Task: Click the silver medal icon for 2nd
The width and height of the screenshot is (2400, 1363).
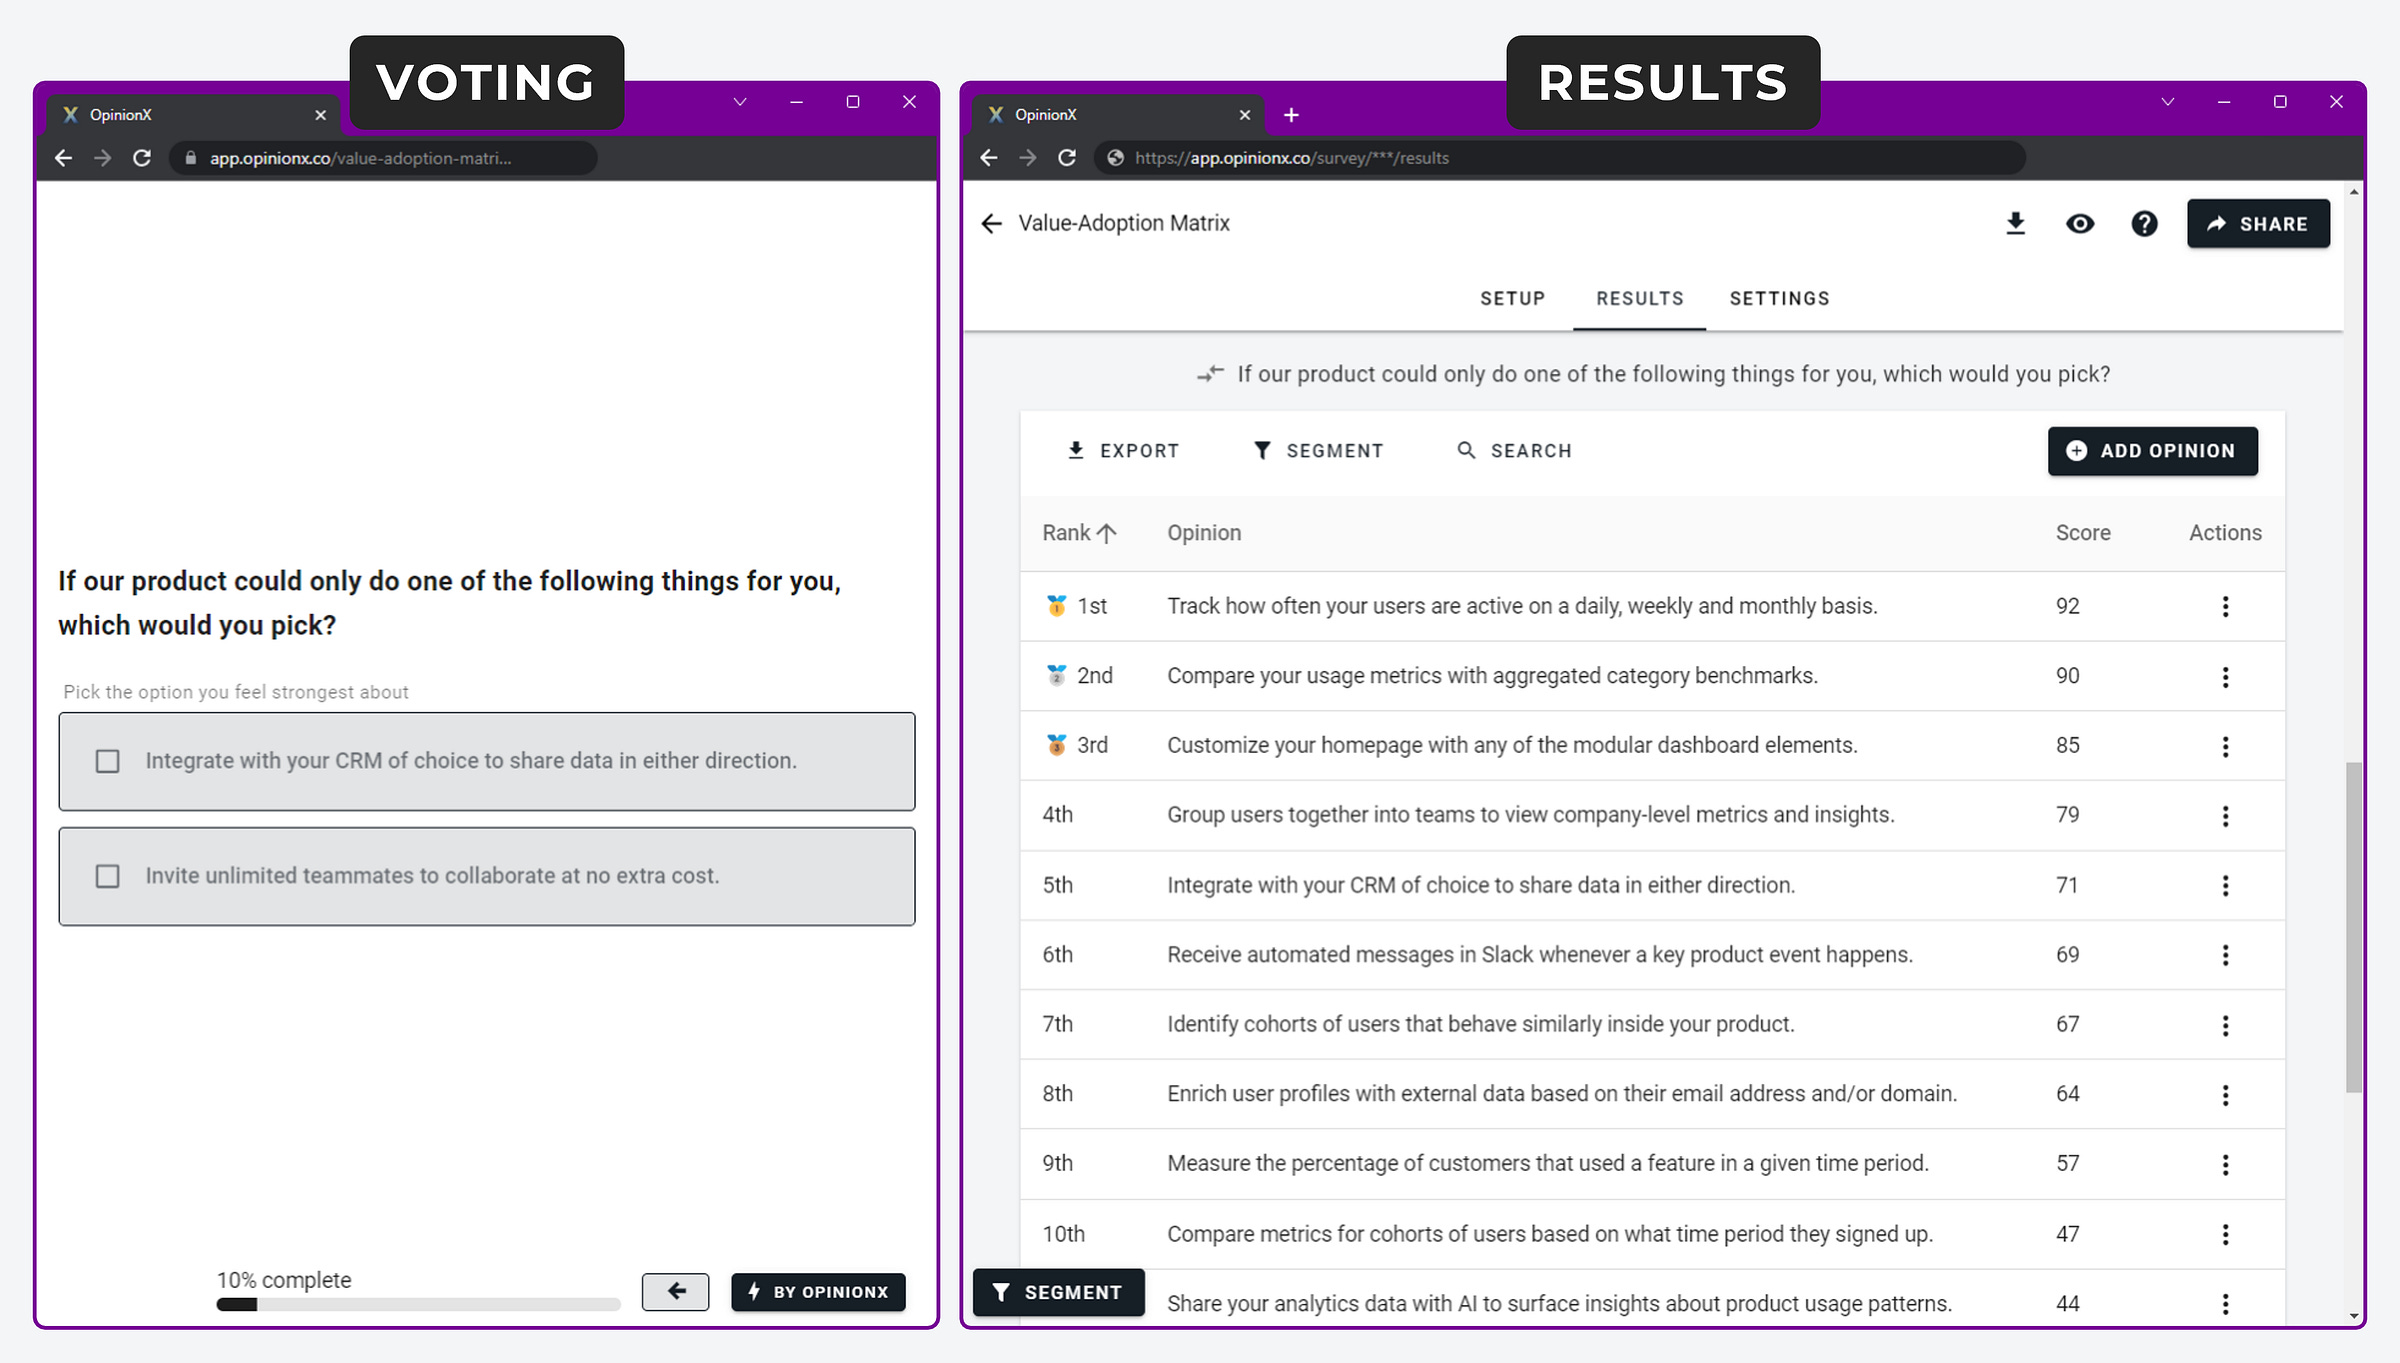Action: (x=1056, y=675)
